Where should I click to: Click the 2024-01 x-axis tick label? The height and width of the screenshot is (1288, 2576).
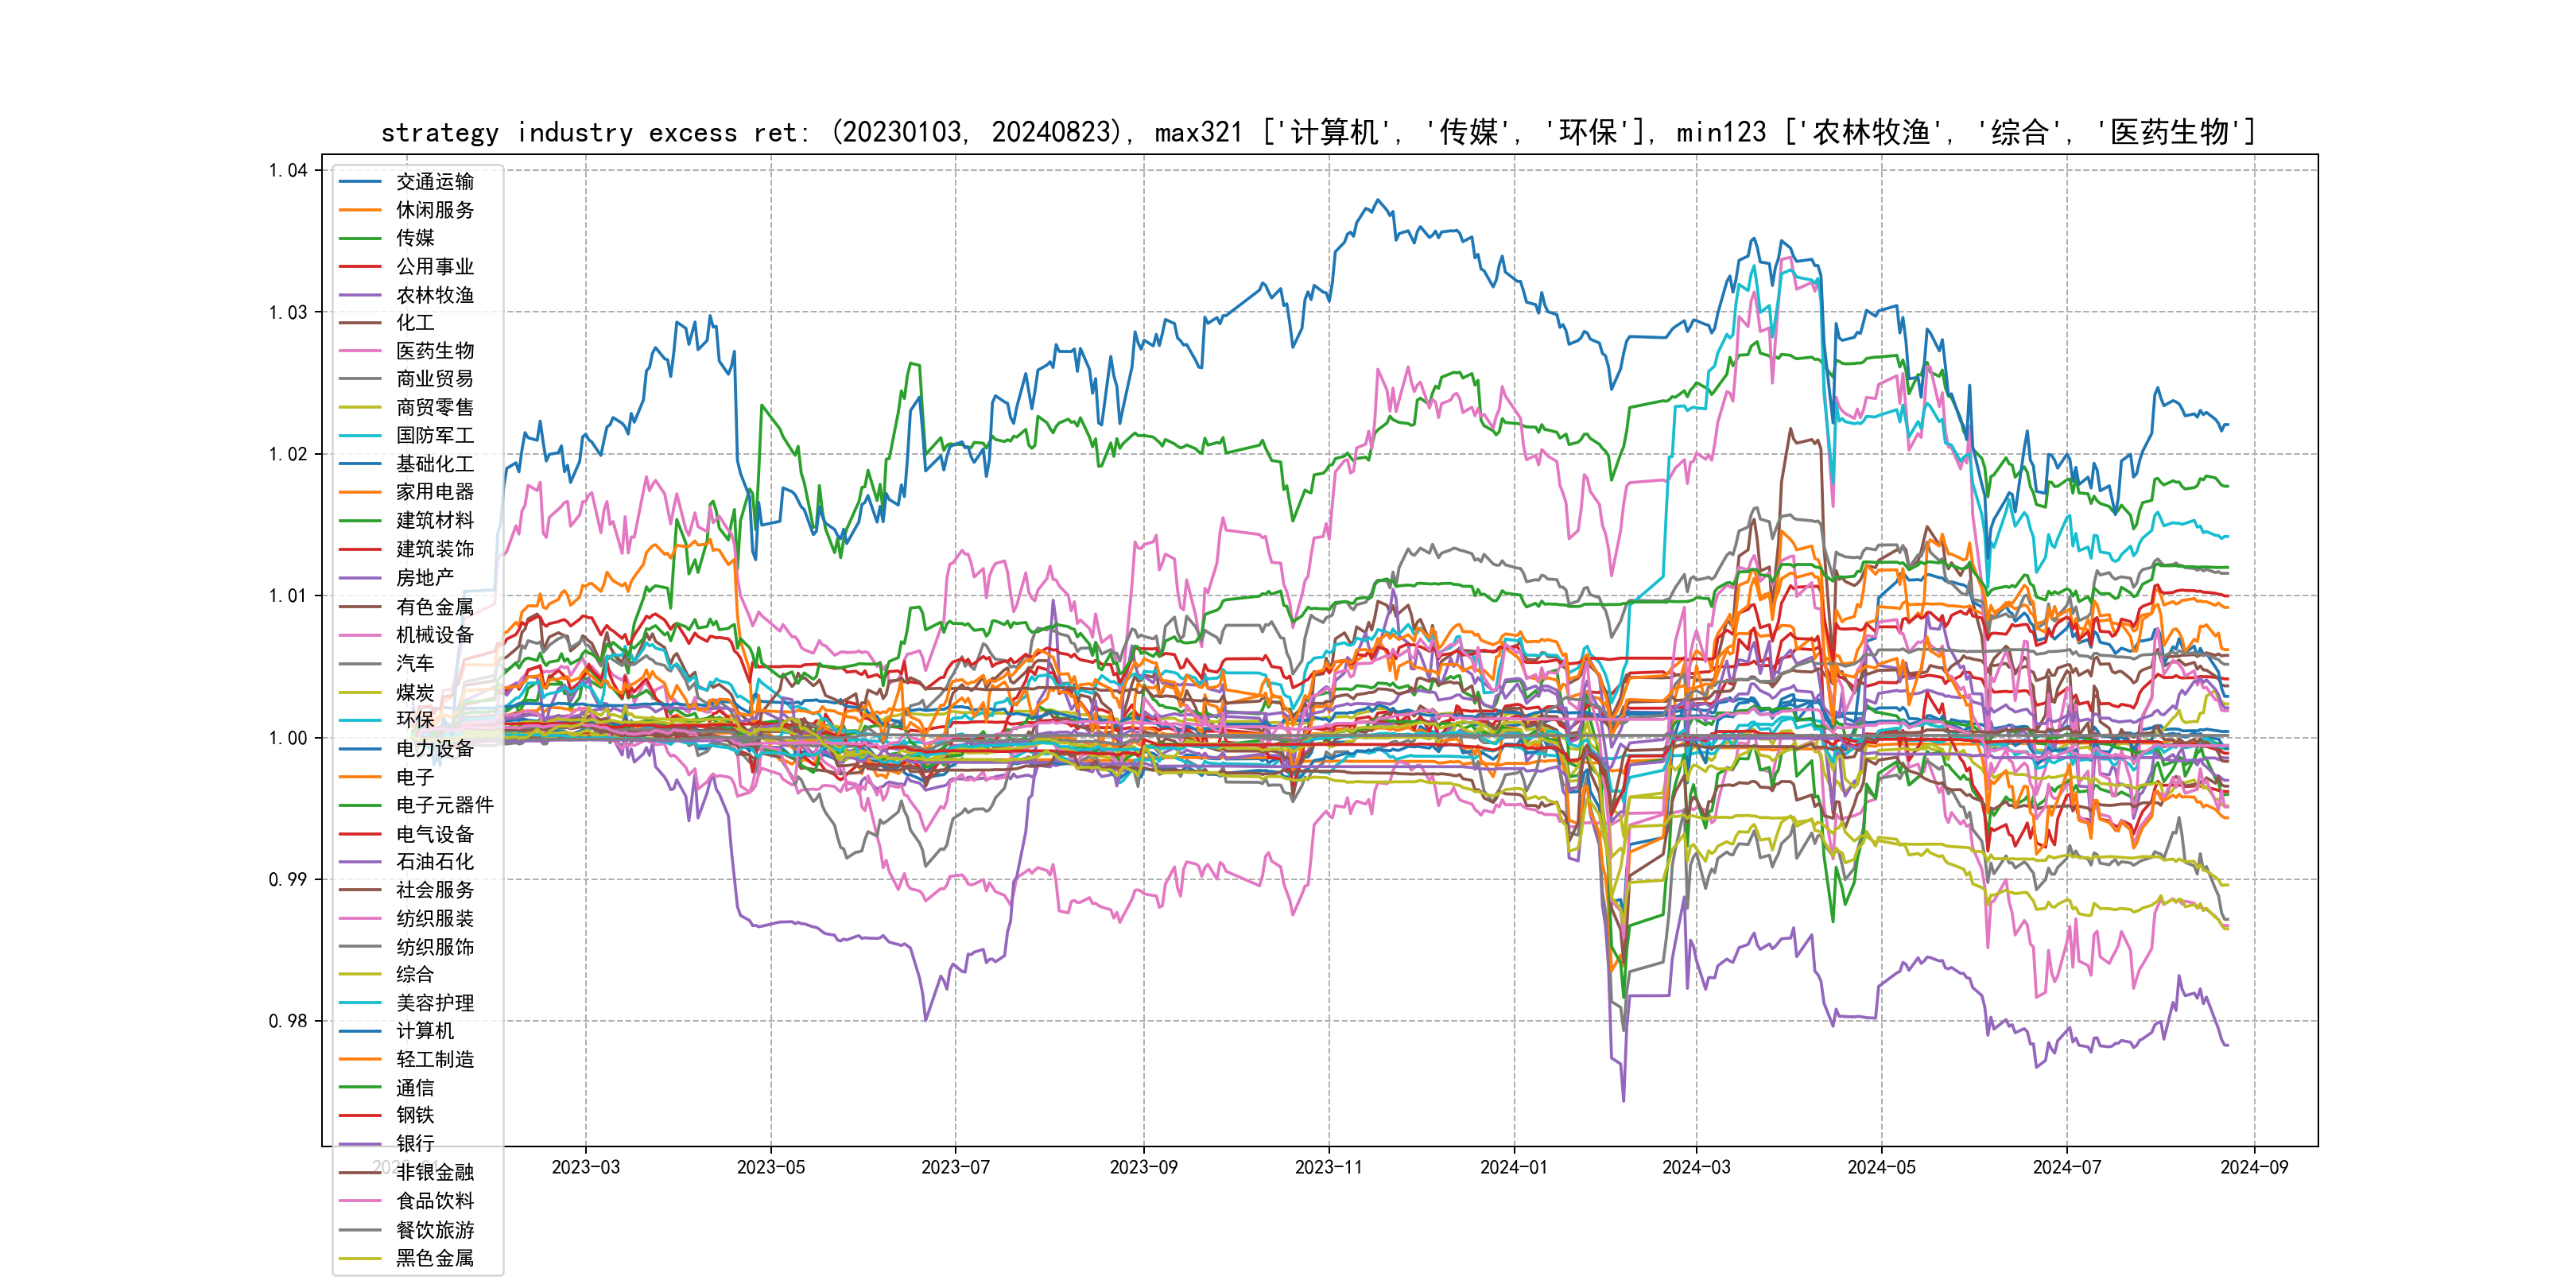tap(1513, 1167)
